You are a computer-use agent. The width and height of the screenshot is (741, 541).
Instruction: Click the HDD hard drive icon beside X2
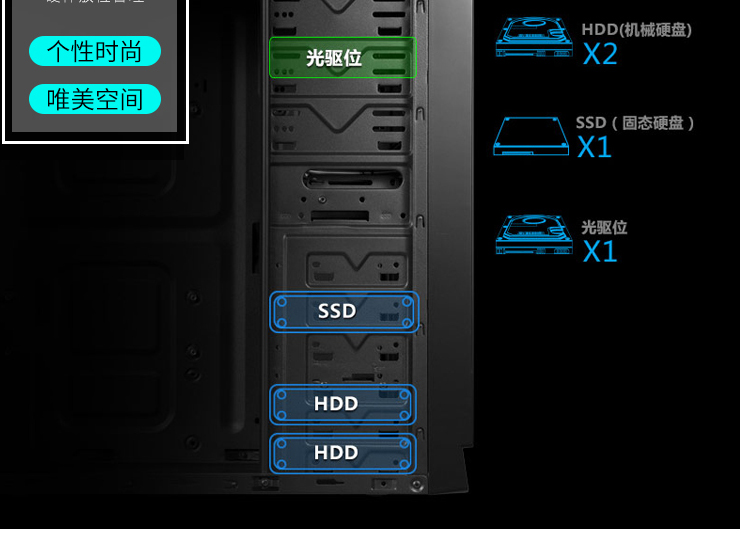click(534, 37)
